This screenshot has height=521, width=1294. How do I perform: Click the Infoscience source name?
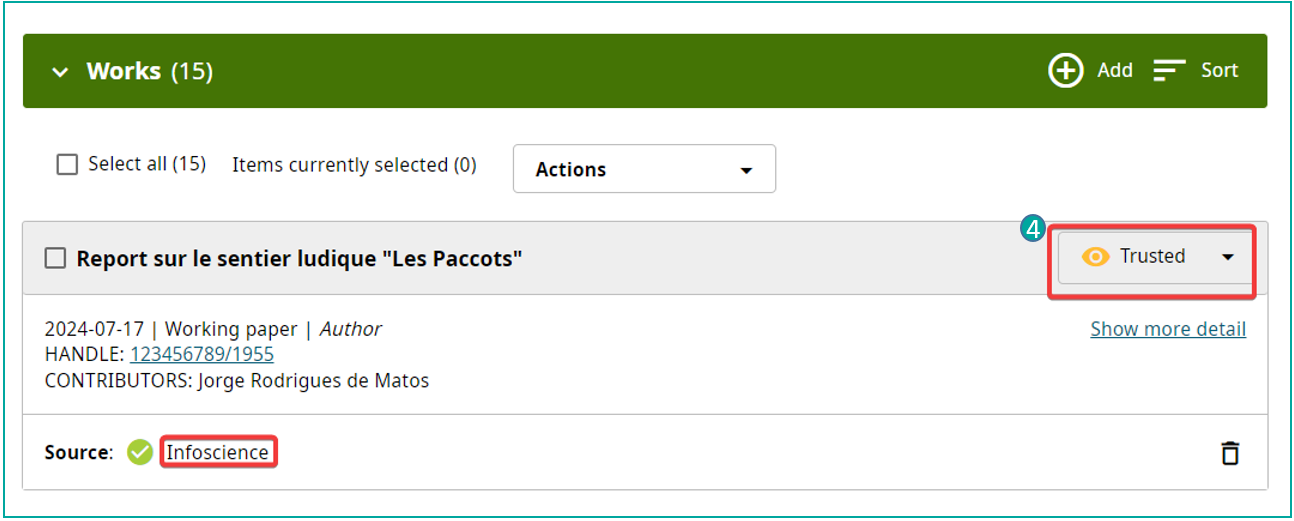click(x=217, y=452)
